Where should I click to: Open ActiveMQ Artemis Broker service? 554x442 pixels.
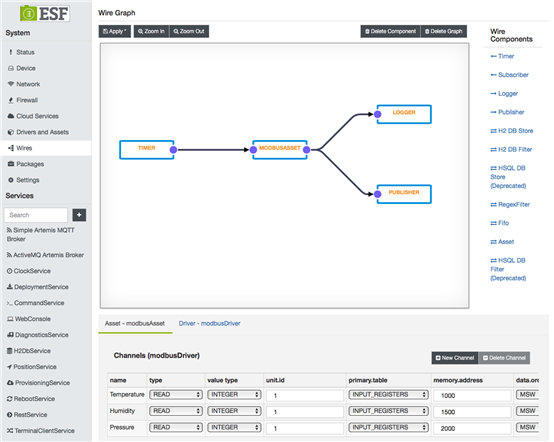(45, 255)
